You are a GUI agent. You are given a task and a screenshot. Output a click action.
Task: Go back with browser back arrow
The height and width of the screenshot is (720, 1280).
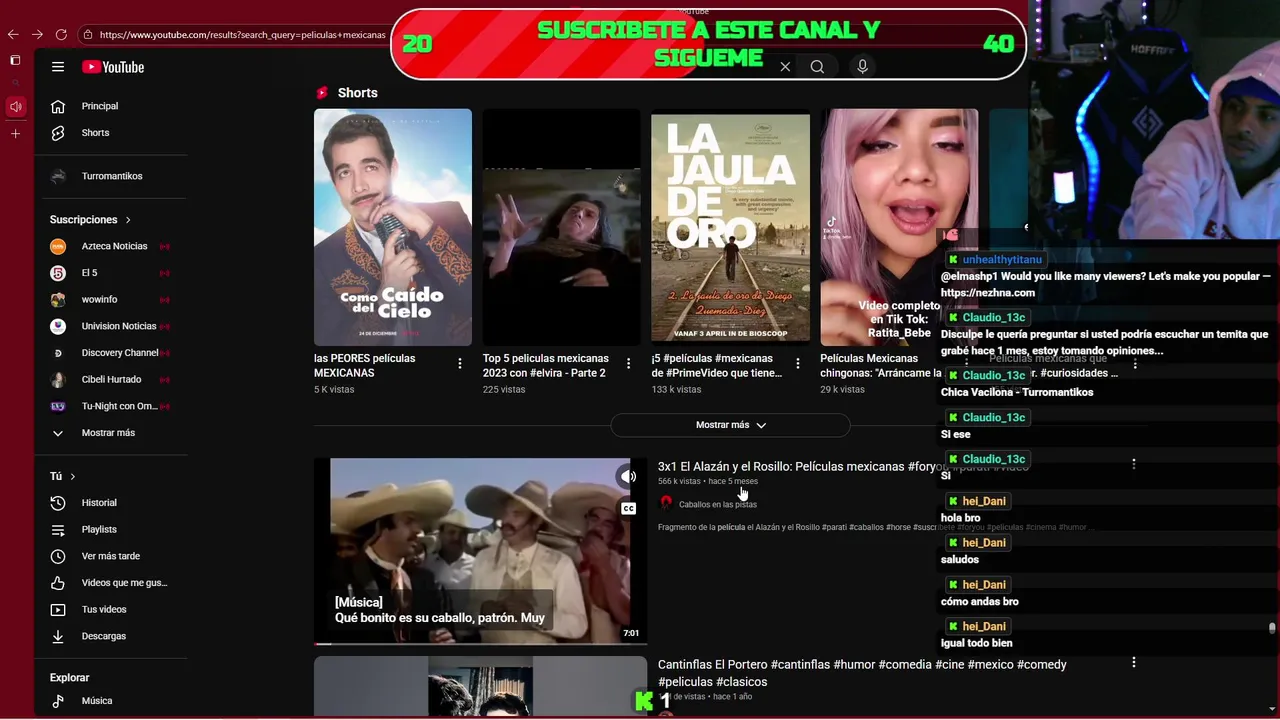pos(13,34)
